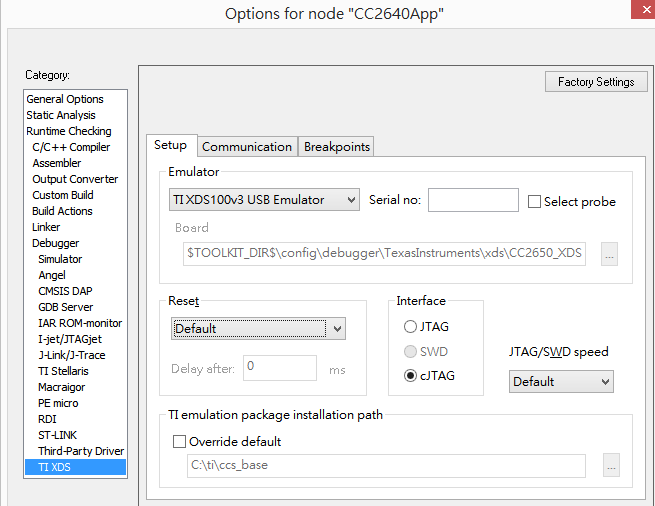Open the Debugger category
This screenshot has height=506, width=655.
55,243
